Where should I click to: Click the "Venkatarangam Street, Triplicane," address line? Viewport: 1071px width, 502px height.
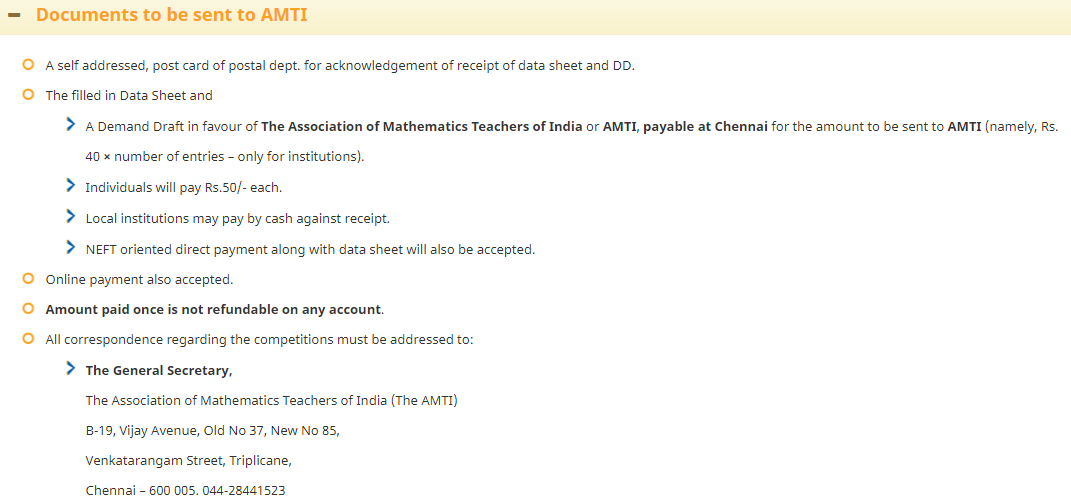pyautogui.click(x=188, y=461)
